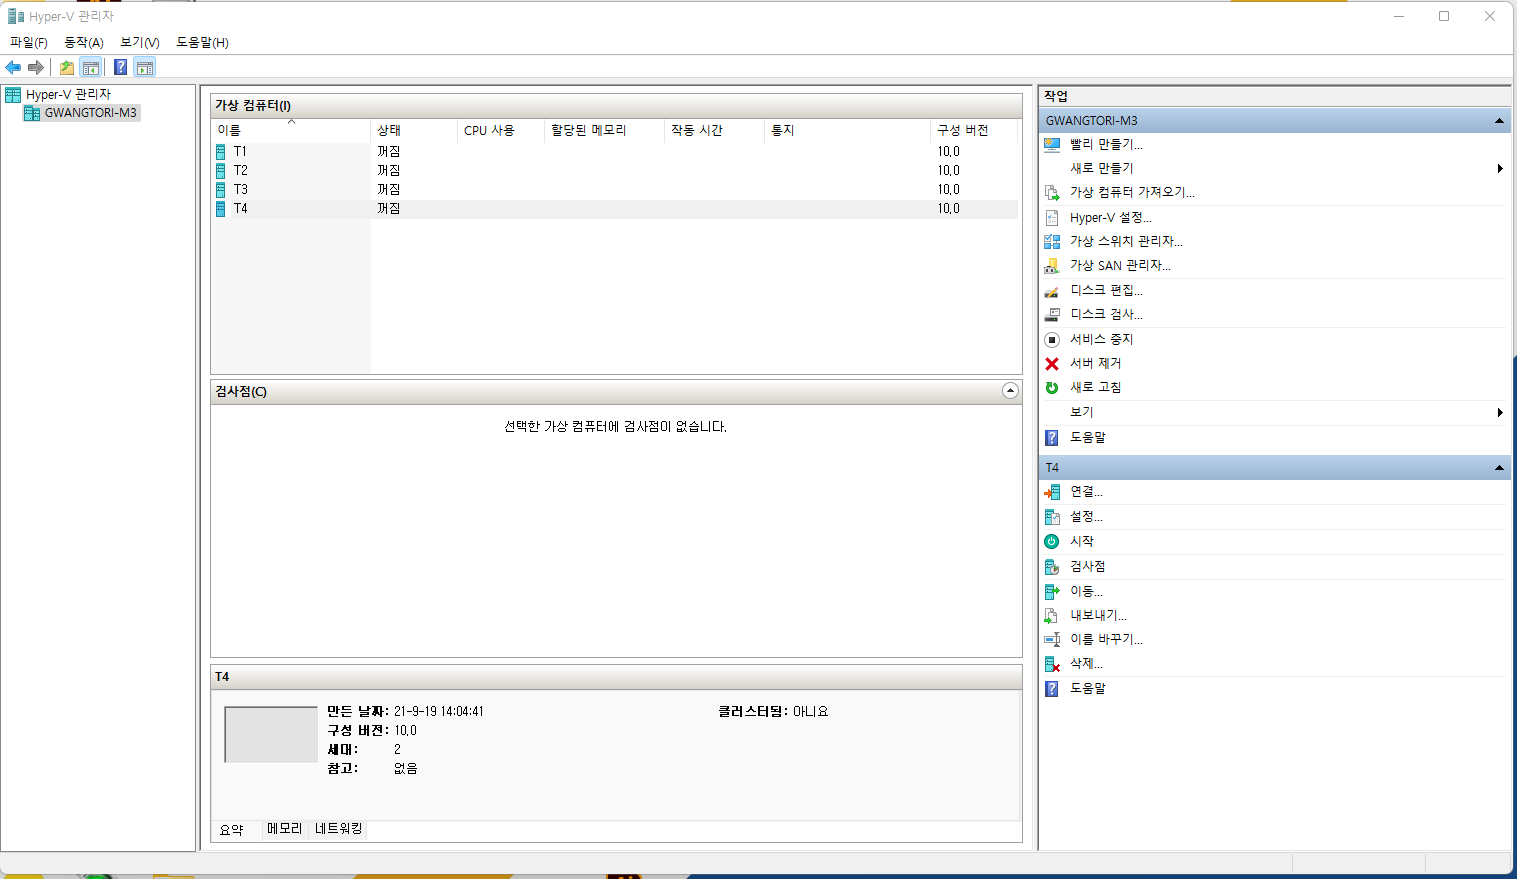Click 디스크 검사 icon
This screenshot has height=879, width=1517.
point(1052,314)
